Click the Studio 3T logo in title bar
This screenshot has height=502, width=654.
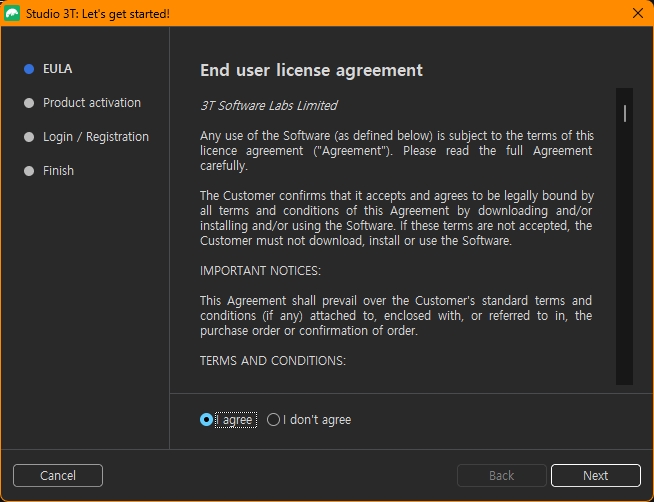[12, 13]
